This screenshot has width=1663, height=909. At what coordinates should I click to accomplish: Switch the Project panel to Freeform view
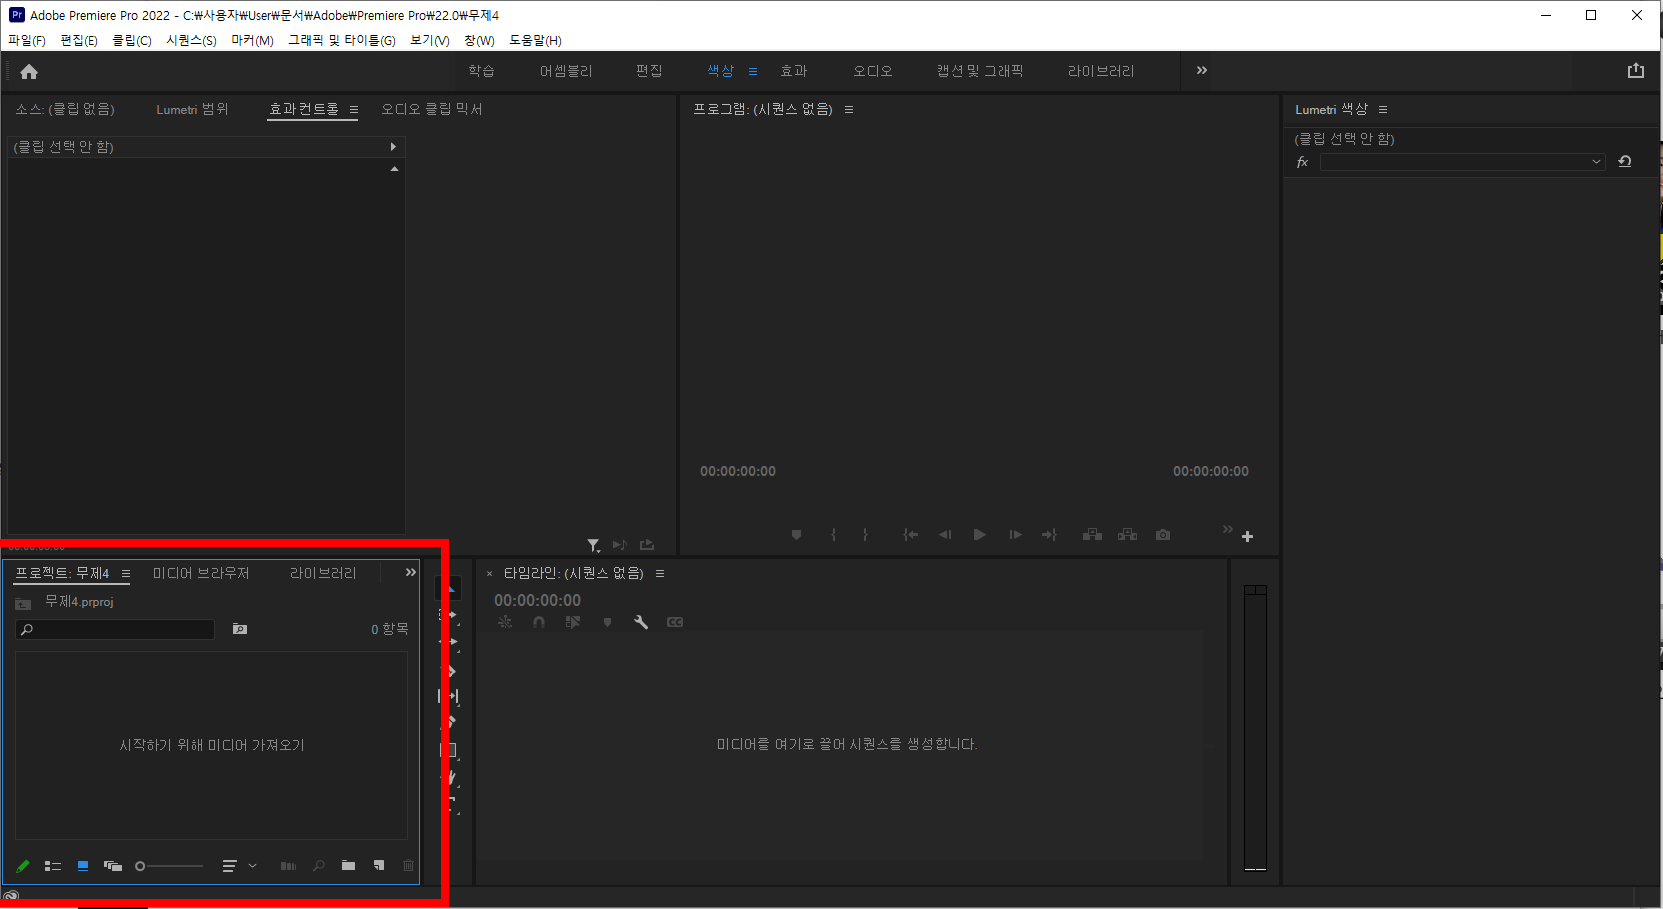tap(113, 866)
